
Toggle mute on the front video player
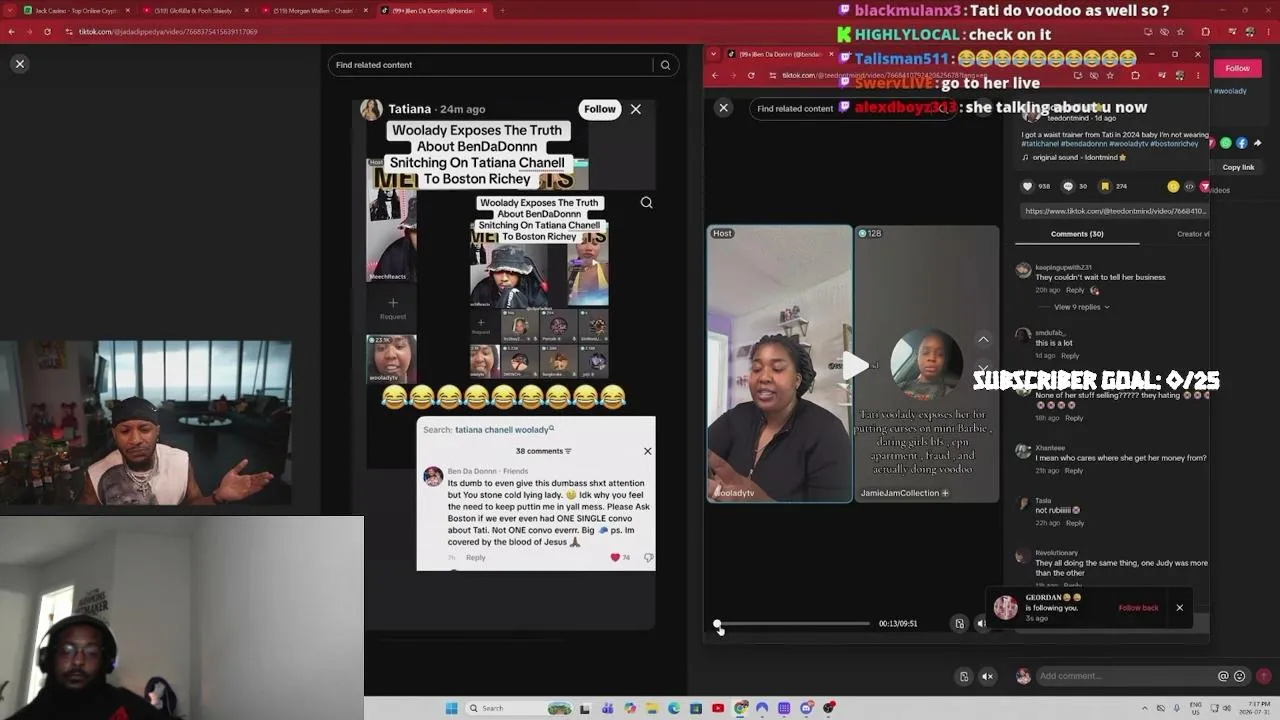point(981,624)
